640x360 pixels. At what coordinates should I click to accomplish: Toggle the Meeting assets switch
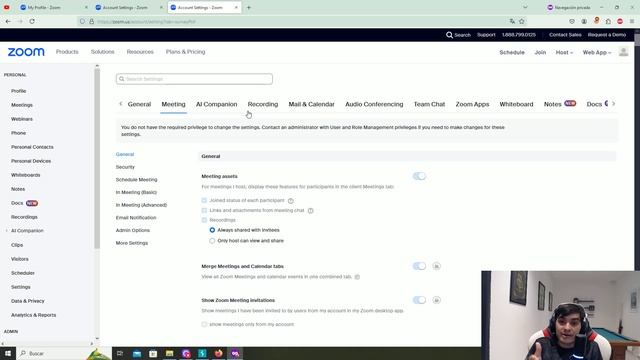point(419,176)
